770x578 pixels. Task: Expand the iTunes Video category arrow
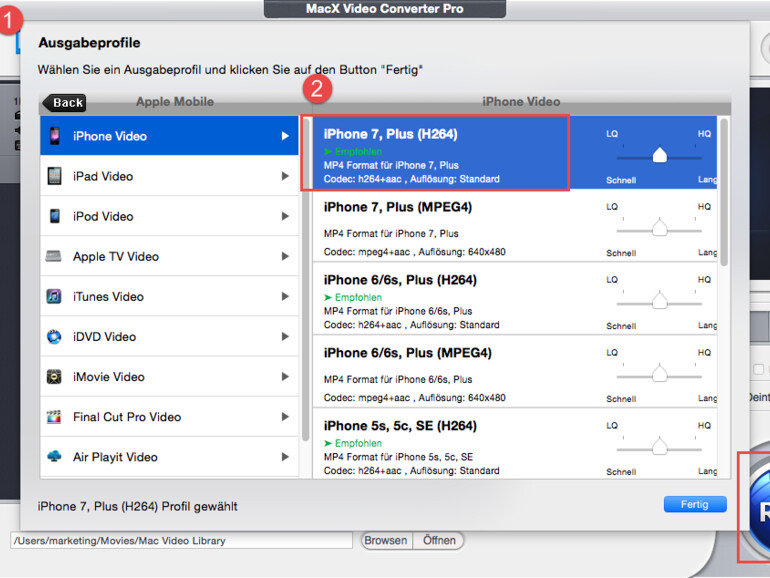tap(285, 296)
